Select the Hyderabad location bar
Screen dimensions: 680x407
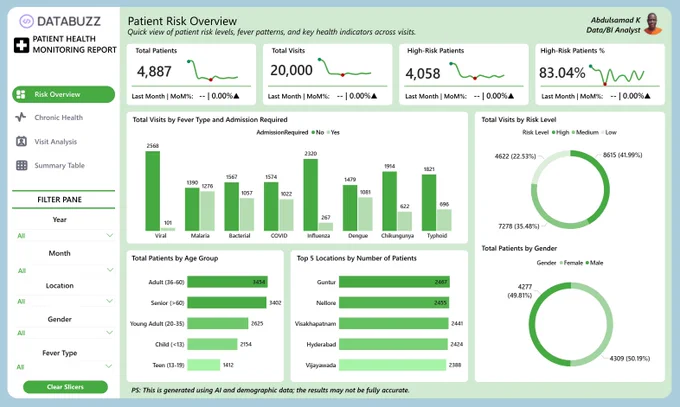pos(393,344)
